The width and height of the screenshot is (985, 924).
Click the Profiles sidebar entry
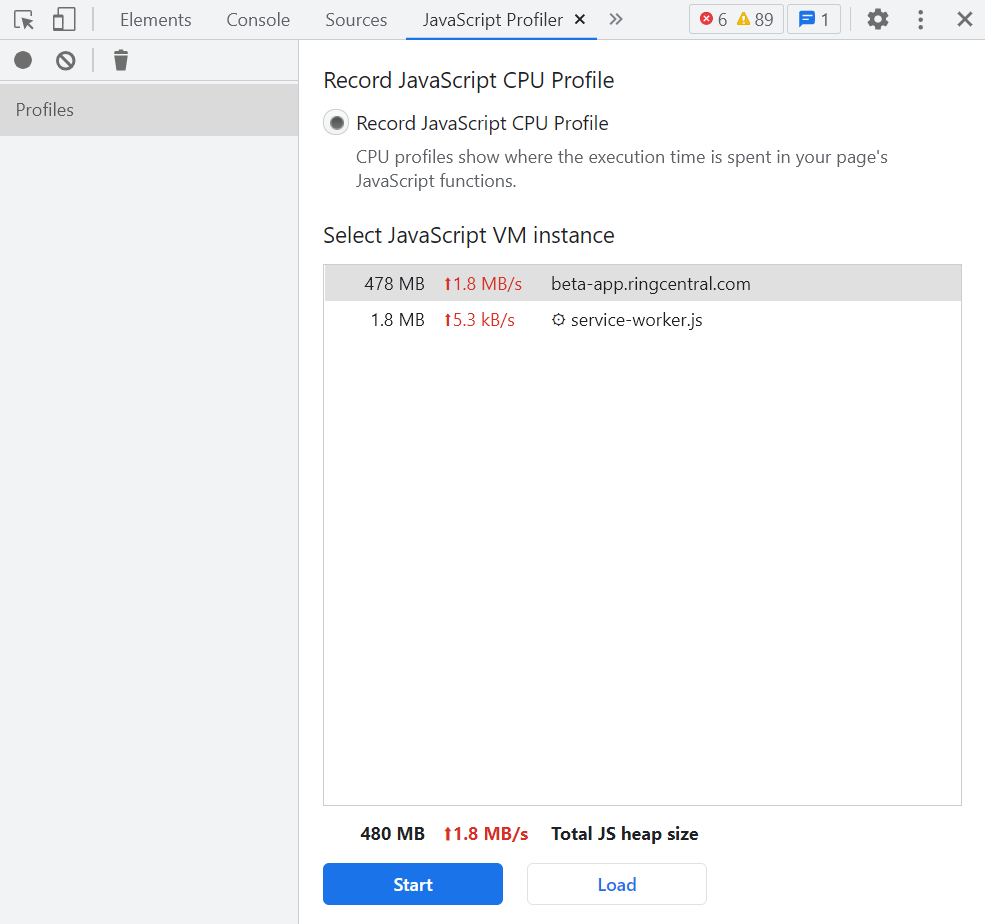(46, 110)
